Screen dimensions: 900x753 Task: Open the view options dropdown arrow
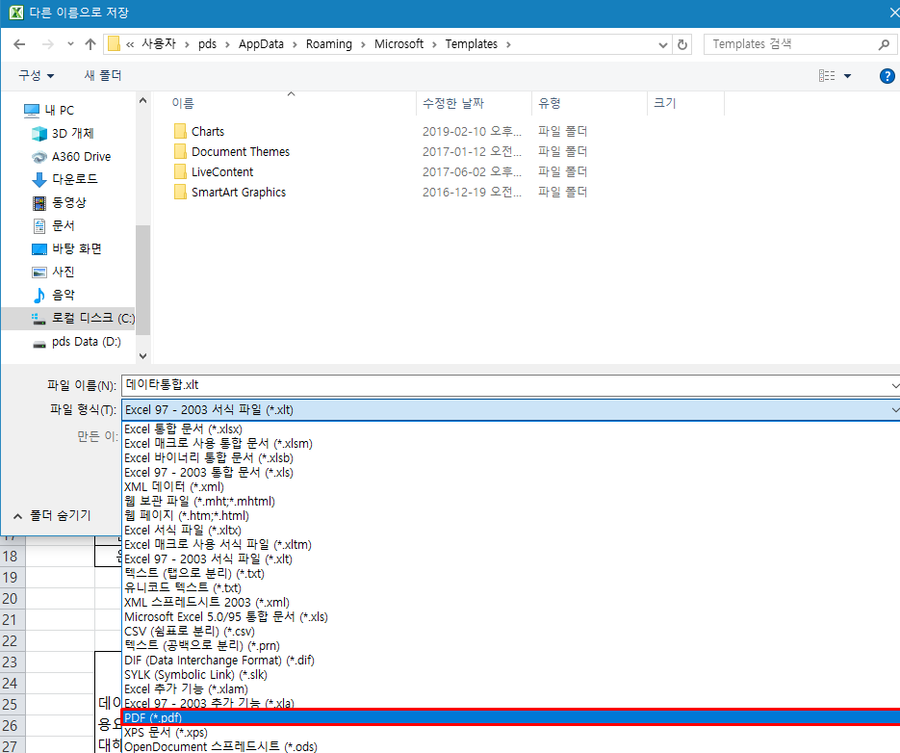[x=848, y=76]
